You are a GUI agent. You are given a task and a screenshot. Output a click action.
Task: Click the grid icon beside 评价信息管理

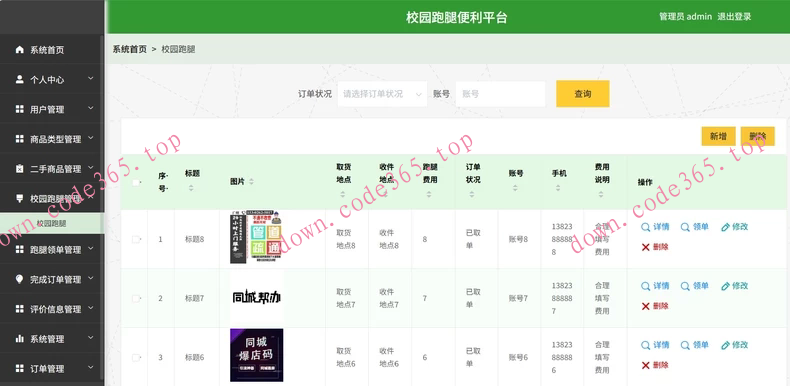click(x=20, y=308)
